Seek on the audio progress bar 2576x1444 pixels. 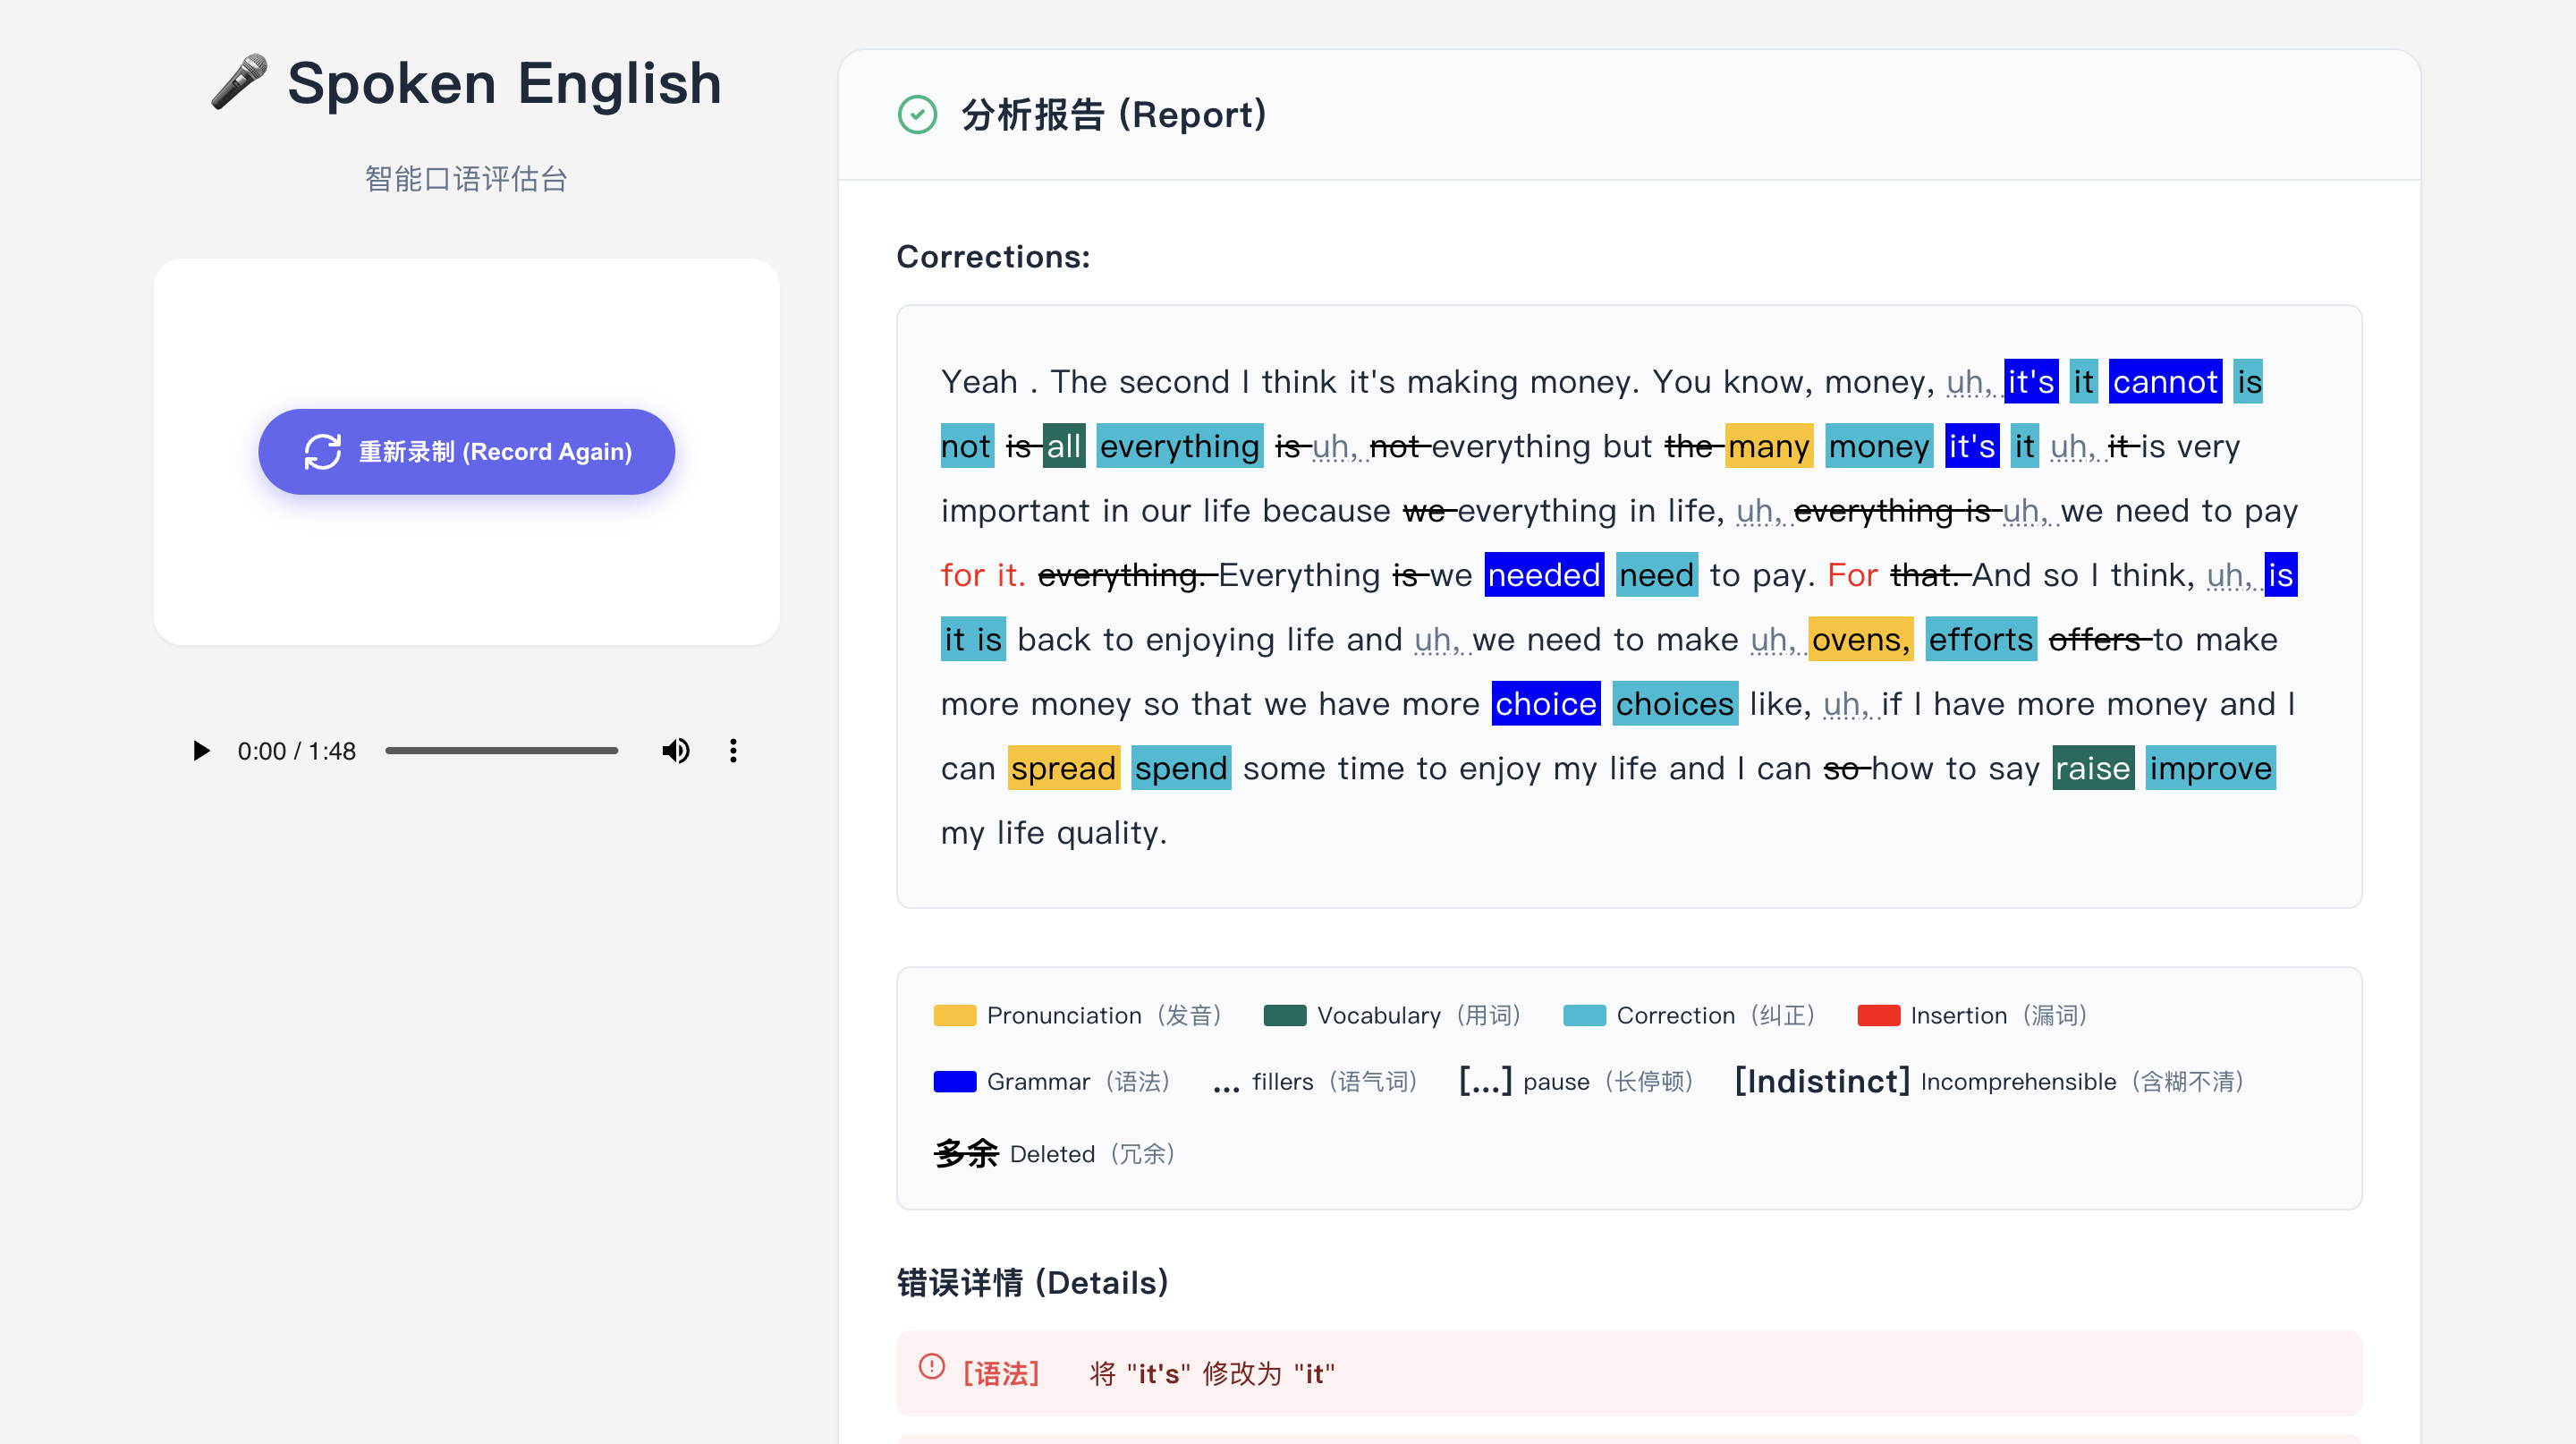502,750
